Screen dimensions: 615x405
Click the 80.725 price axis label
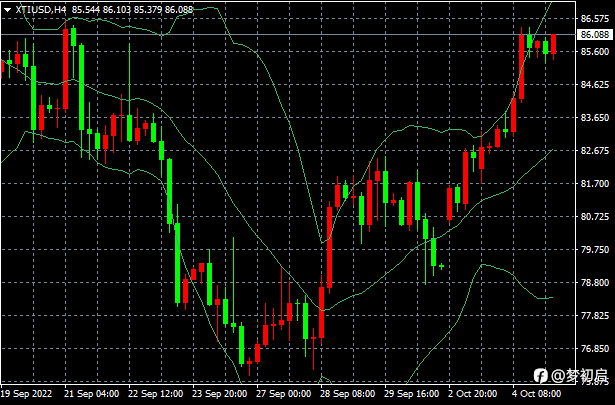coord(595,216)
